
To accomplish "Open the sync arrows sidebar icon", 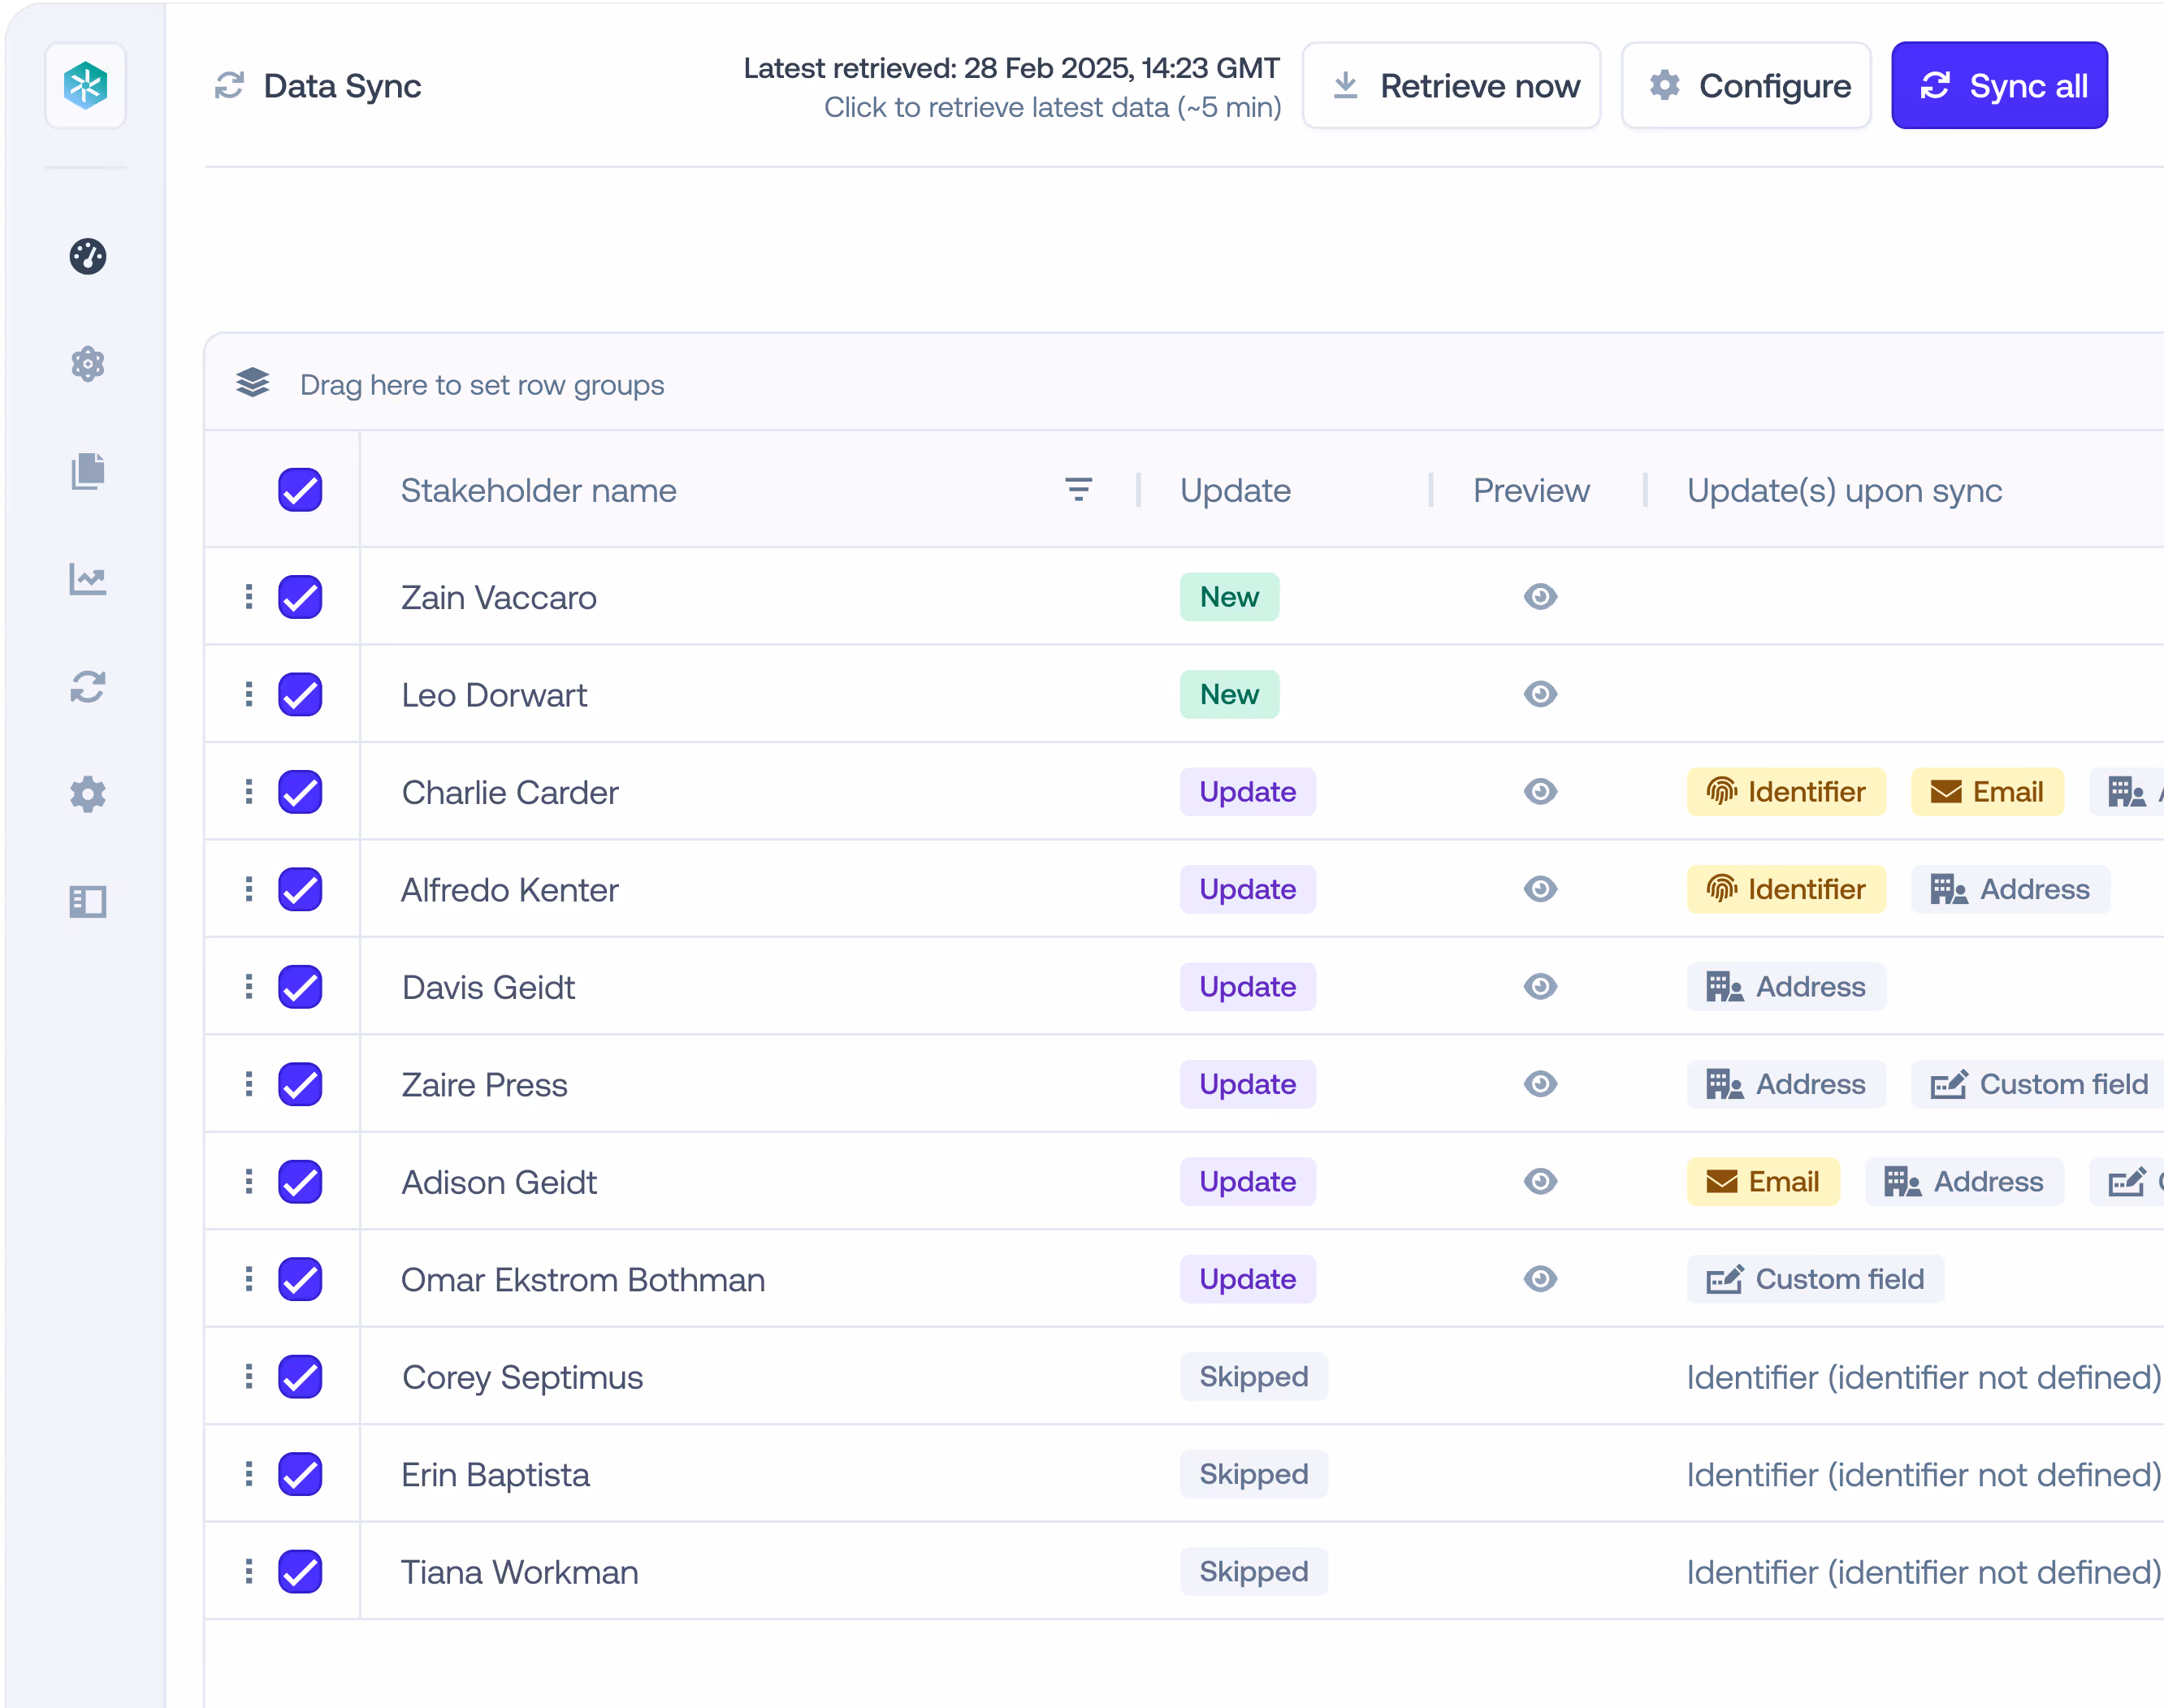I will coord(88,687).
